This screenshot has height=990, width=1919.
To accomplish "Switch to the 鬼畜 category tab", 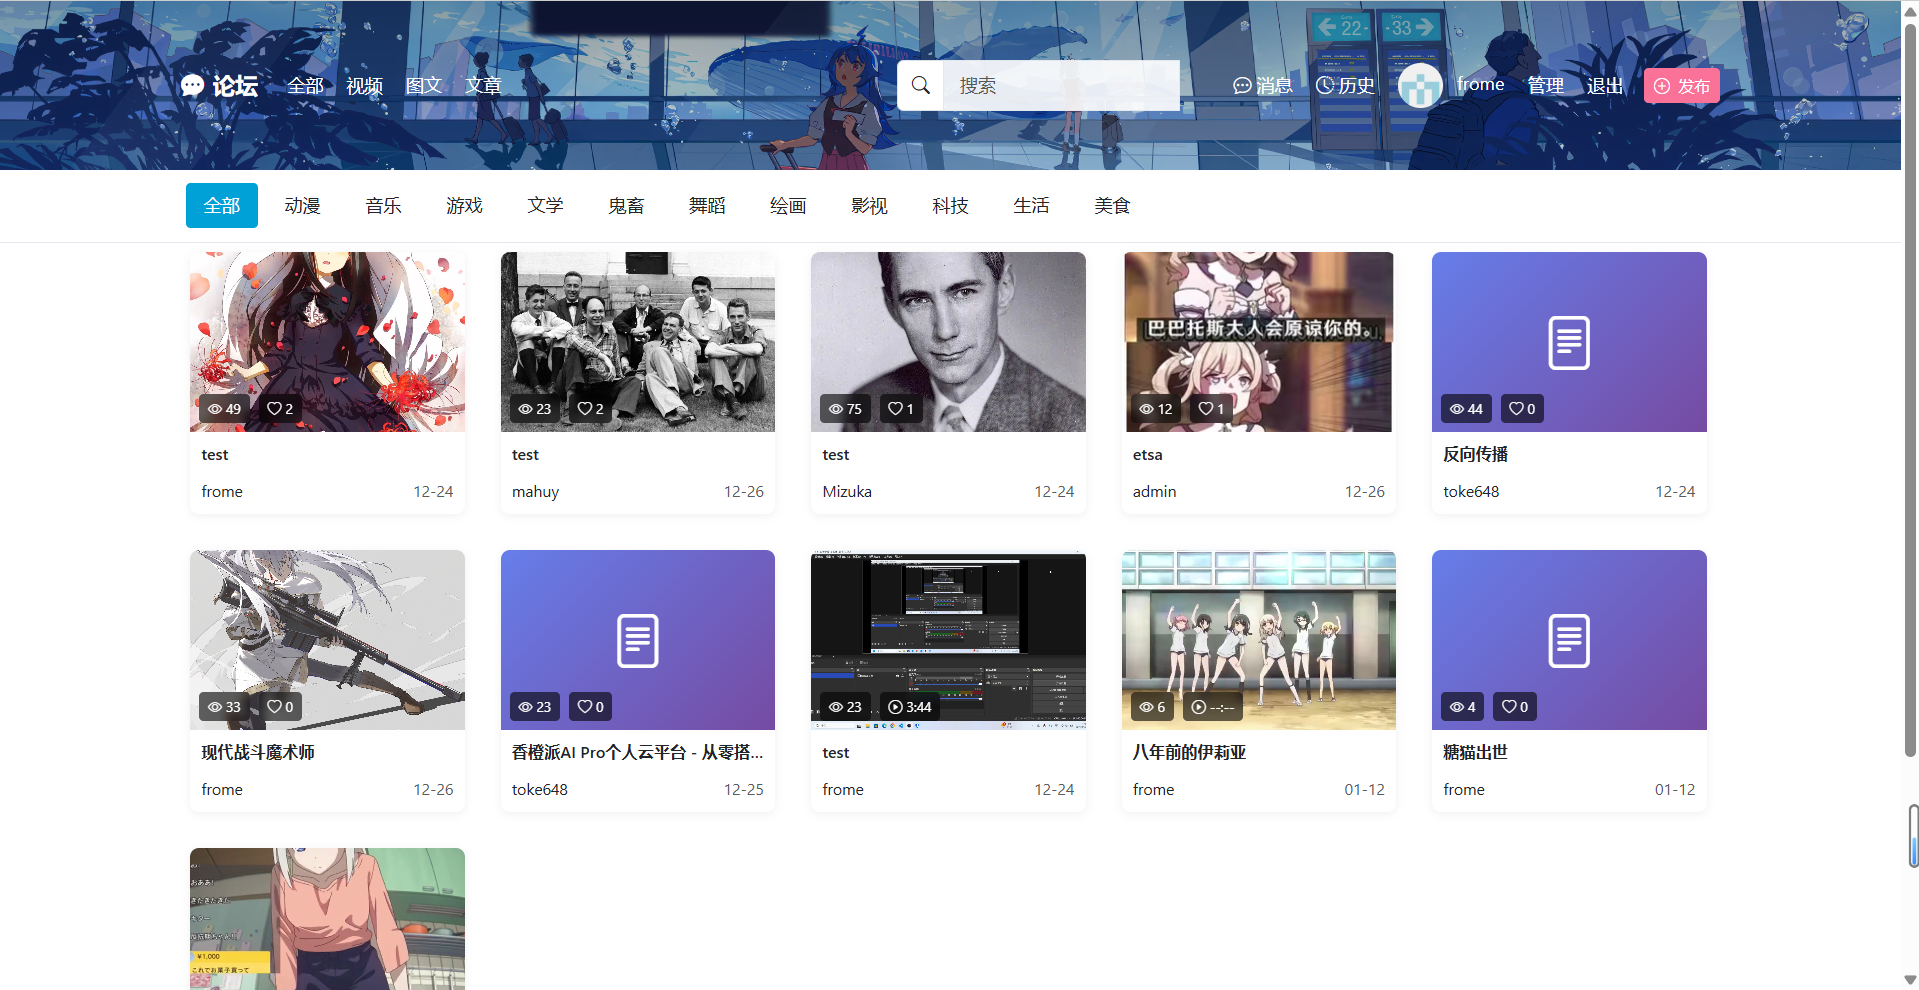I will [626, 205].
